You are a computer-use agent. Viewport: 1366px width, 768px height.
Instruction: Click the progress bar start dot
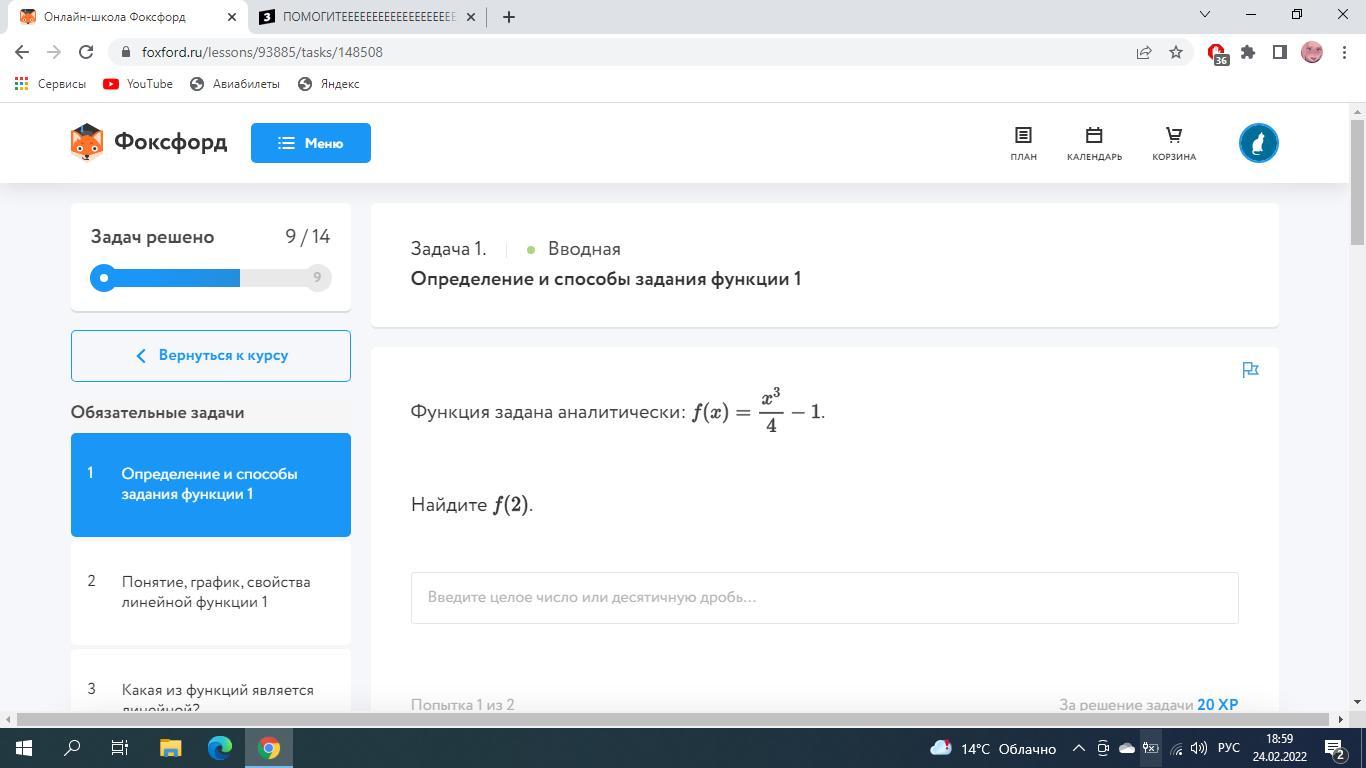coord(104,278)
